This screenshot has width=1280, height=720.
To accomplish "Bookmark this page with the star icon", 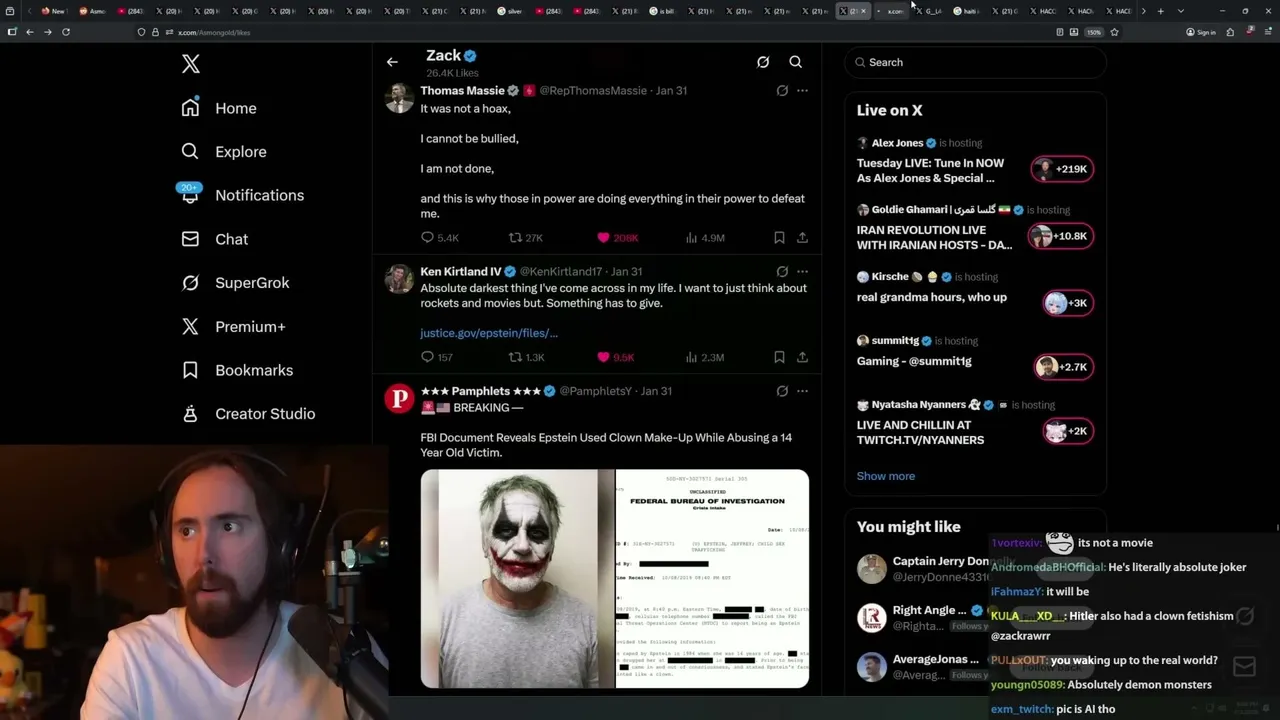I will point(1114,32).
